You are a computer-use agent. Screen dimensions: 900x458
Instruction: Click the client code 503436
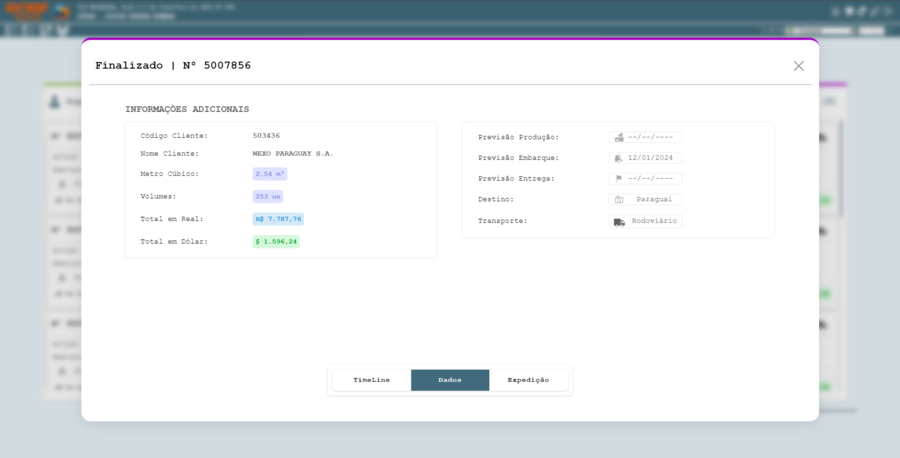click(x=266, y=136)
